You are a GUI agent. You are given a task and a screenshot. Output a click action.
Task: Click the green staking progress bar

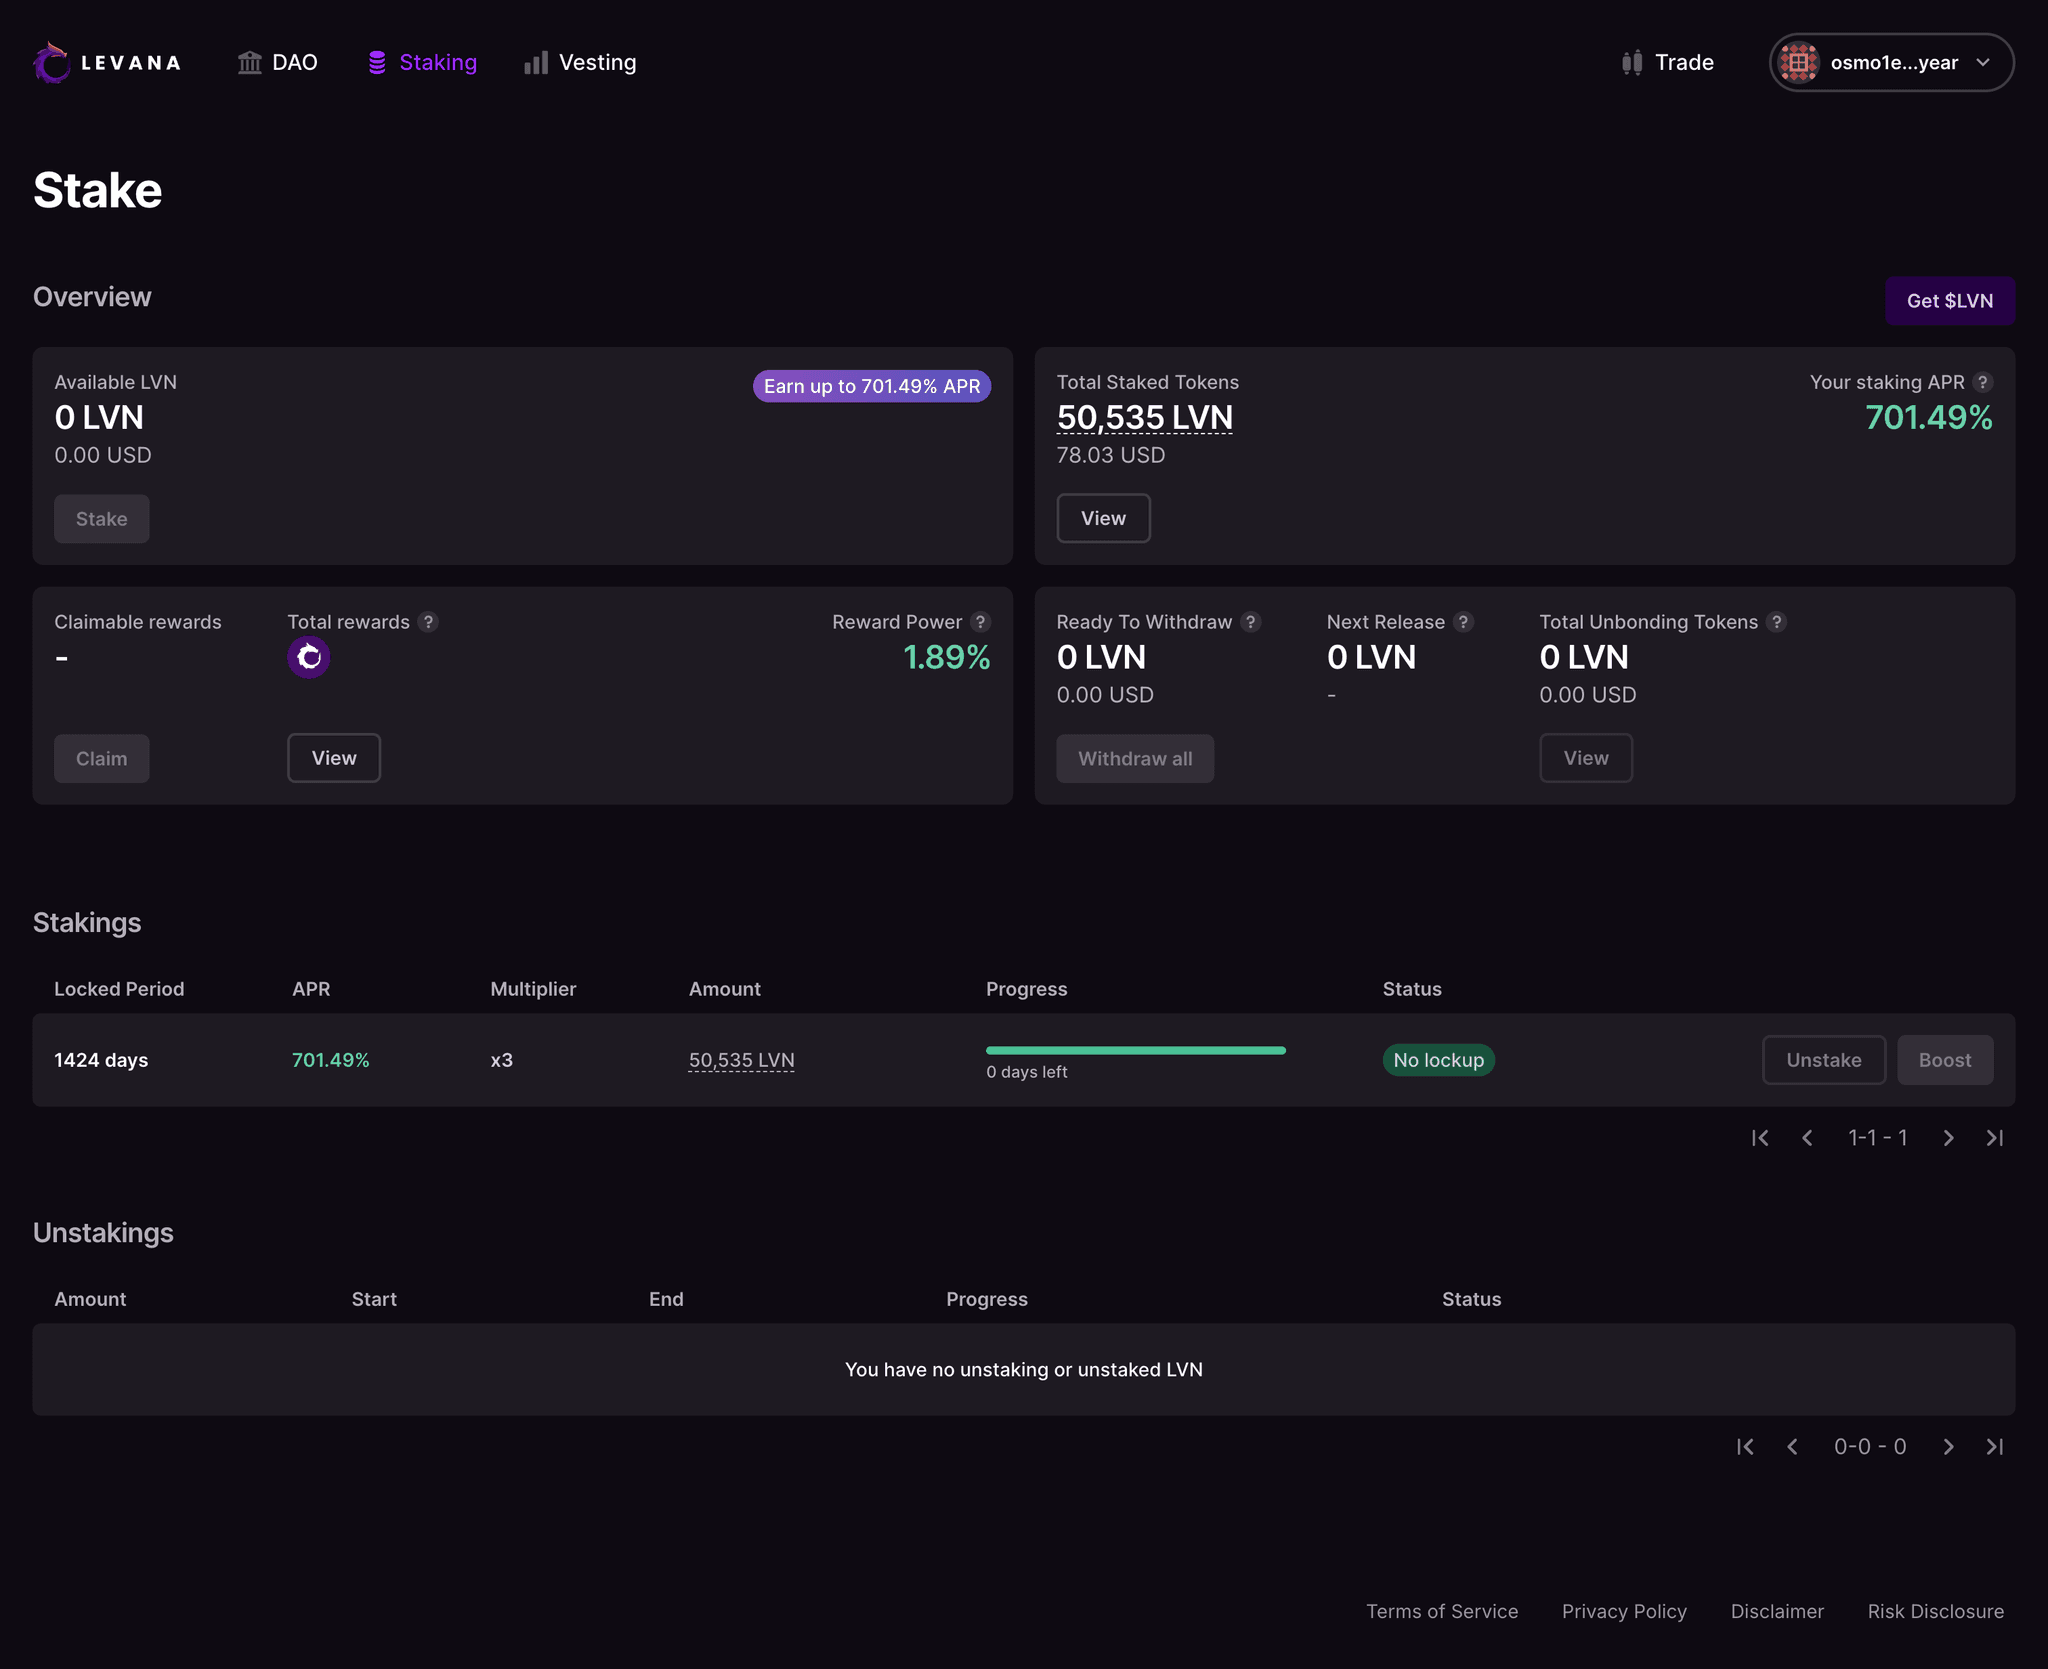pyautogui.click(x=1135, y=1049)
